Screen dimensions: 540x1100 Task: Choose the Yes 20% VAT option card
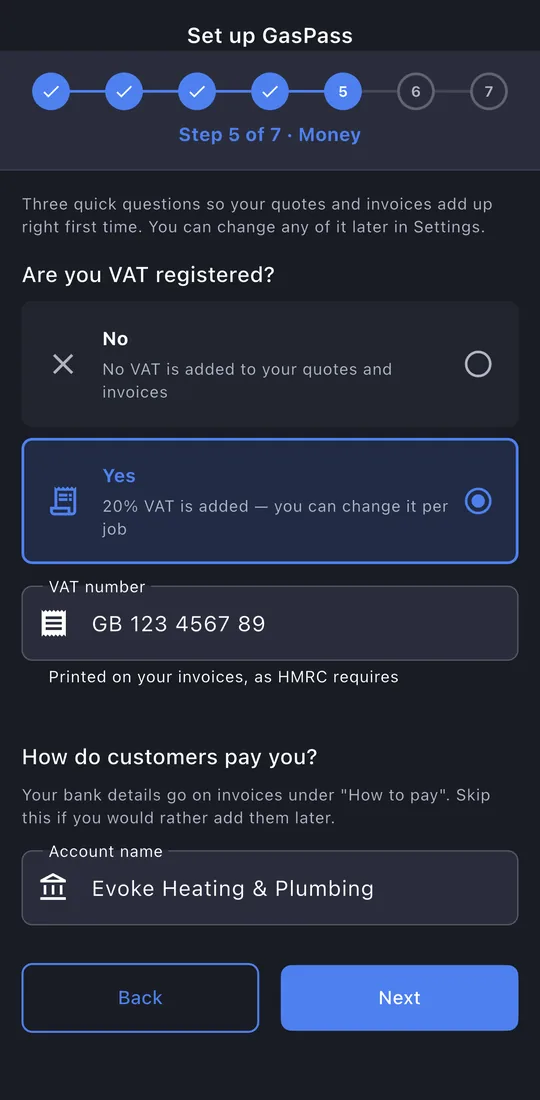coord(270,501)
